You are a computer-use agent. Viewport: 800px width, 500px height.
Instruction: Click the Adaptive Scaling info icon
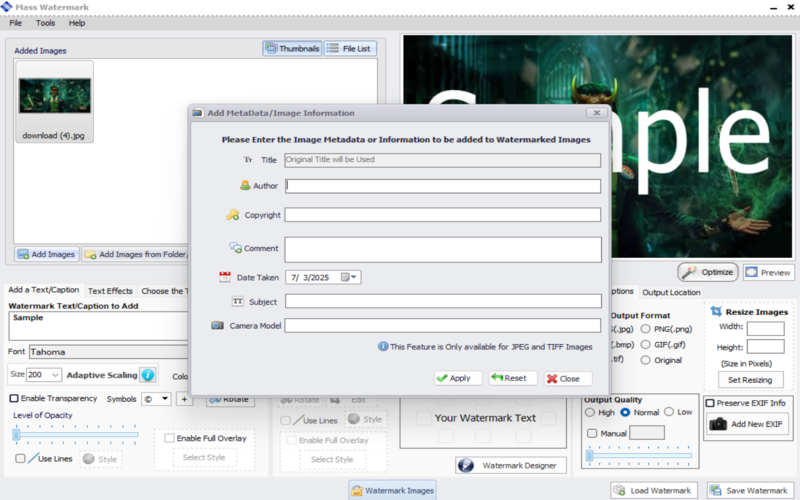pos(148,375)
